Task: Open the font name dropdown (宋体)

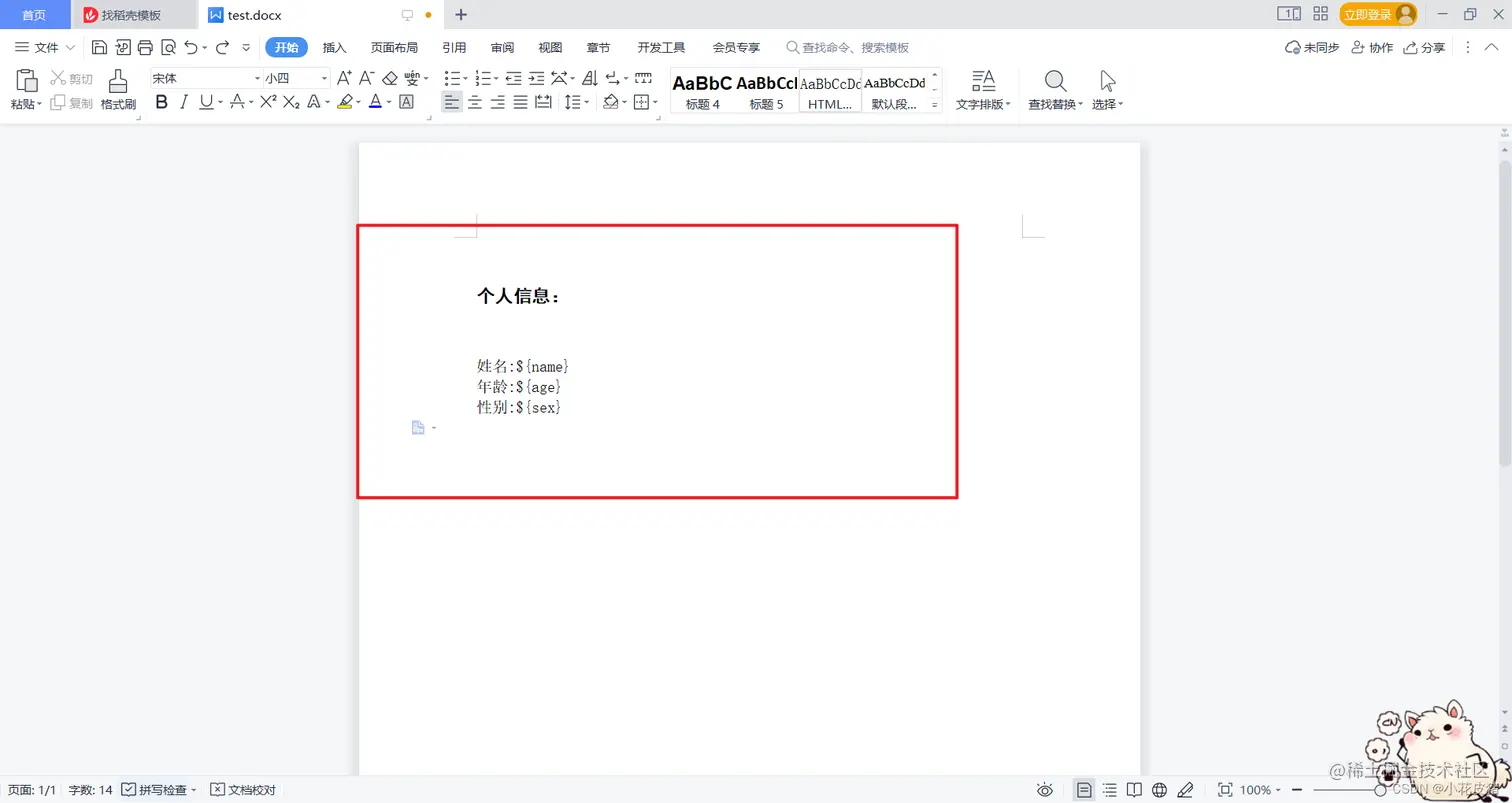Action: coord(257,78)
